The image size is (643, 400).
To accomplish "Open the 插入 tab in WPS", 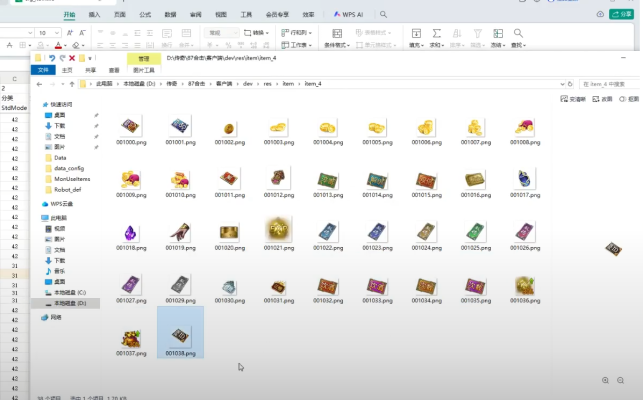I will tap(94, 15).
